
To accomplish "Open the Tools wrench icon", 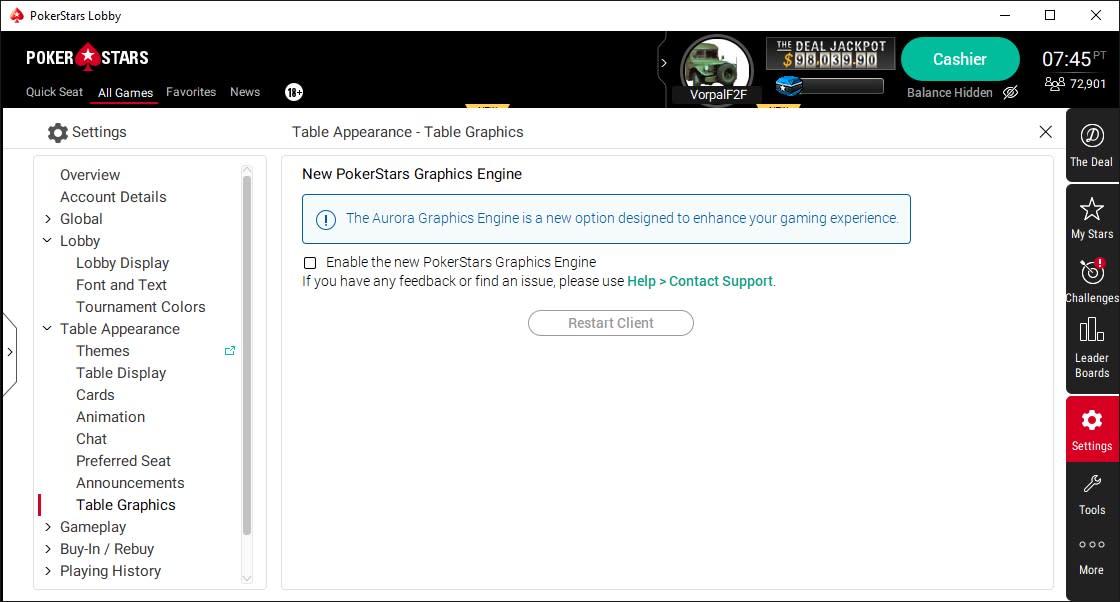I will (x=1091, y=485).
